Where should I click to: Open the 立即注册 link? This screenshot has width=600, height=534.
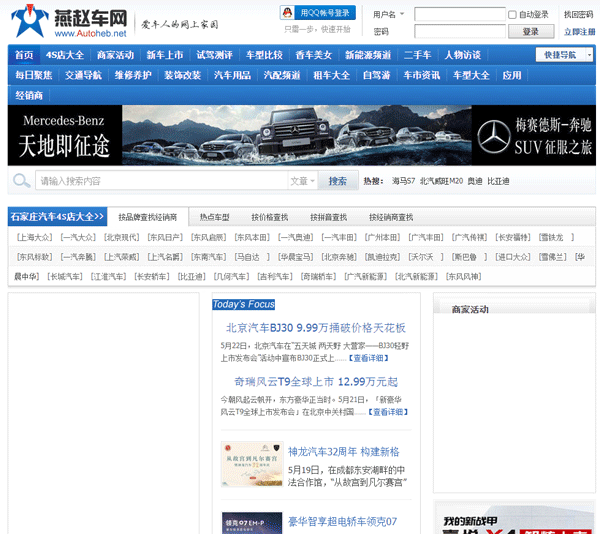point(579,32)
